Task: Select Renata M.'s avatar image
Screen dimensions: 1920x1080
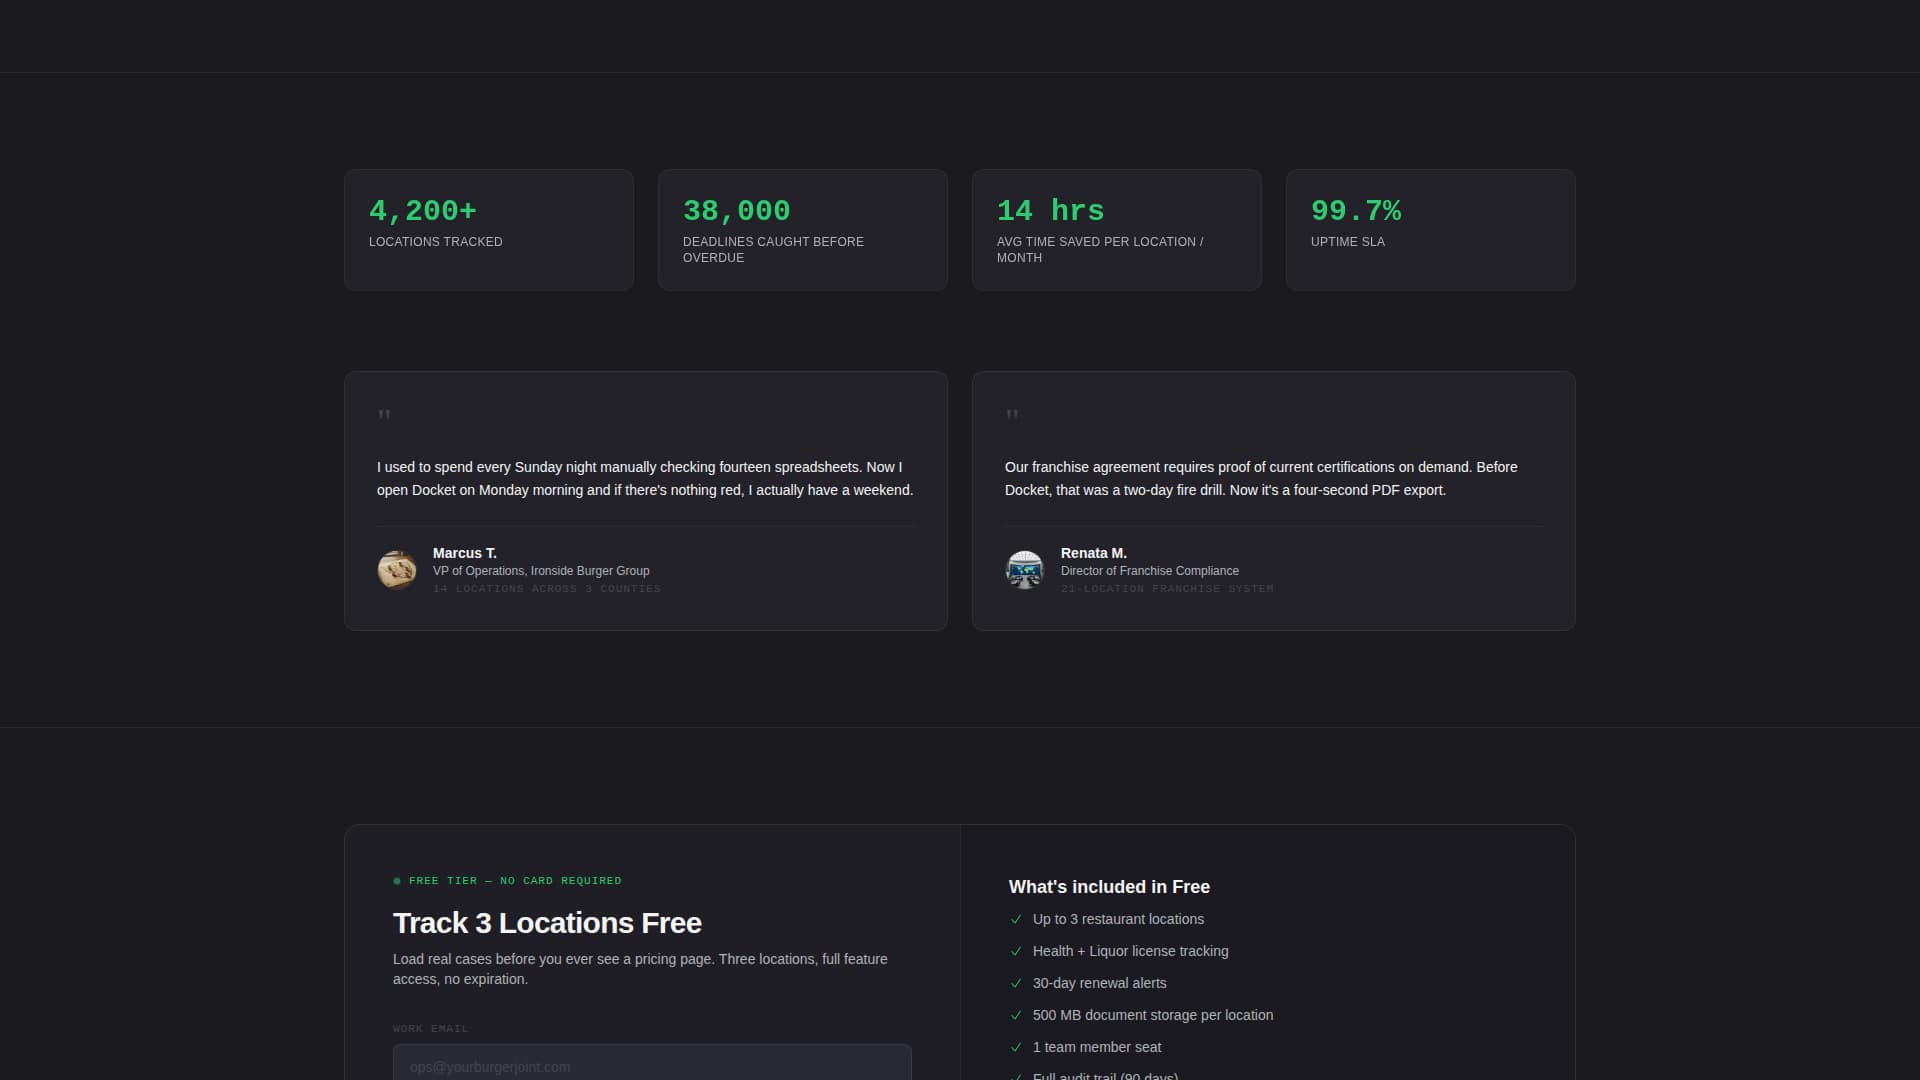Action: (1025, 569)
